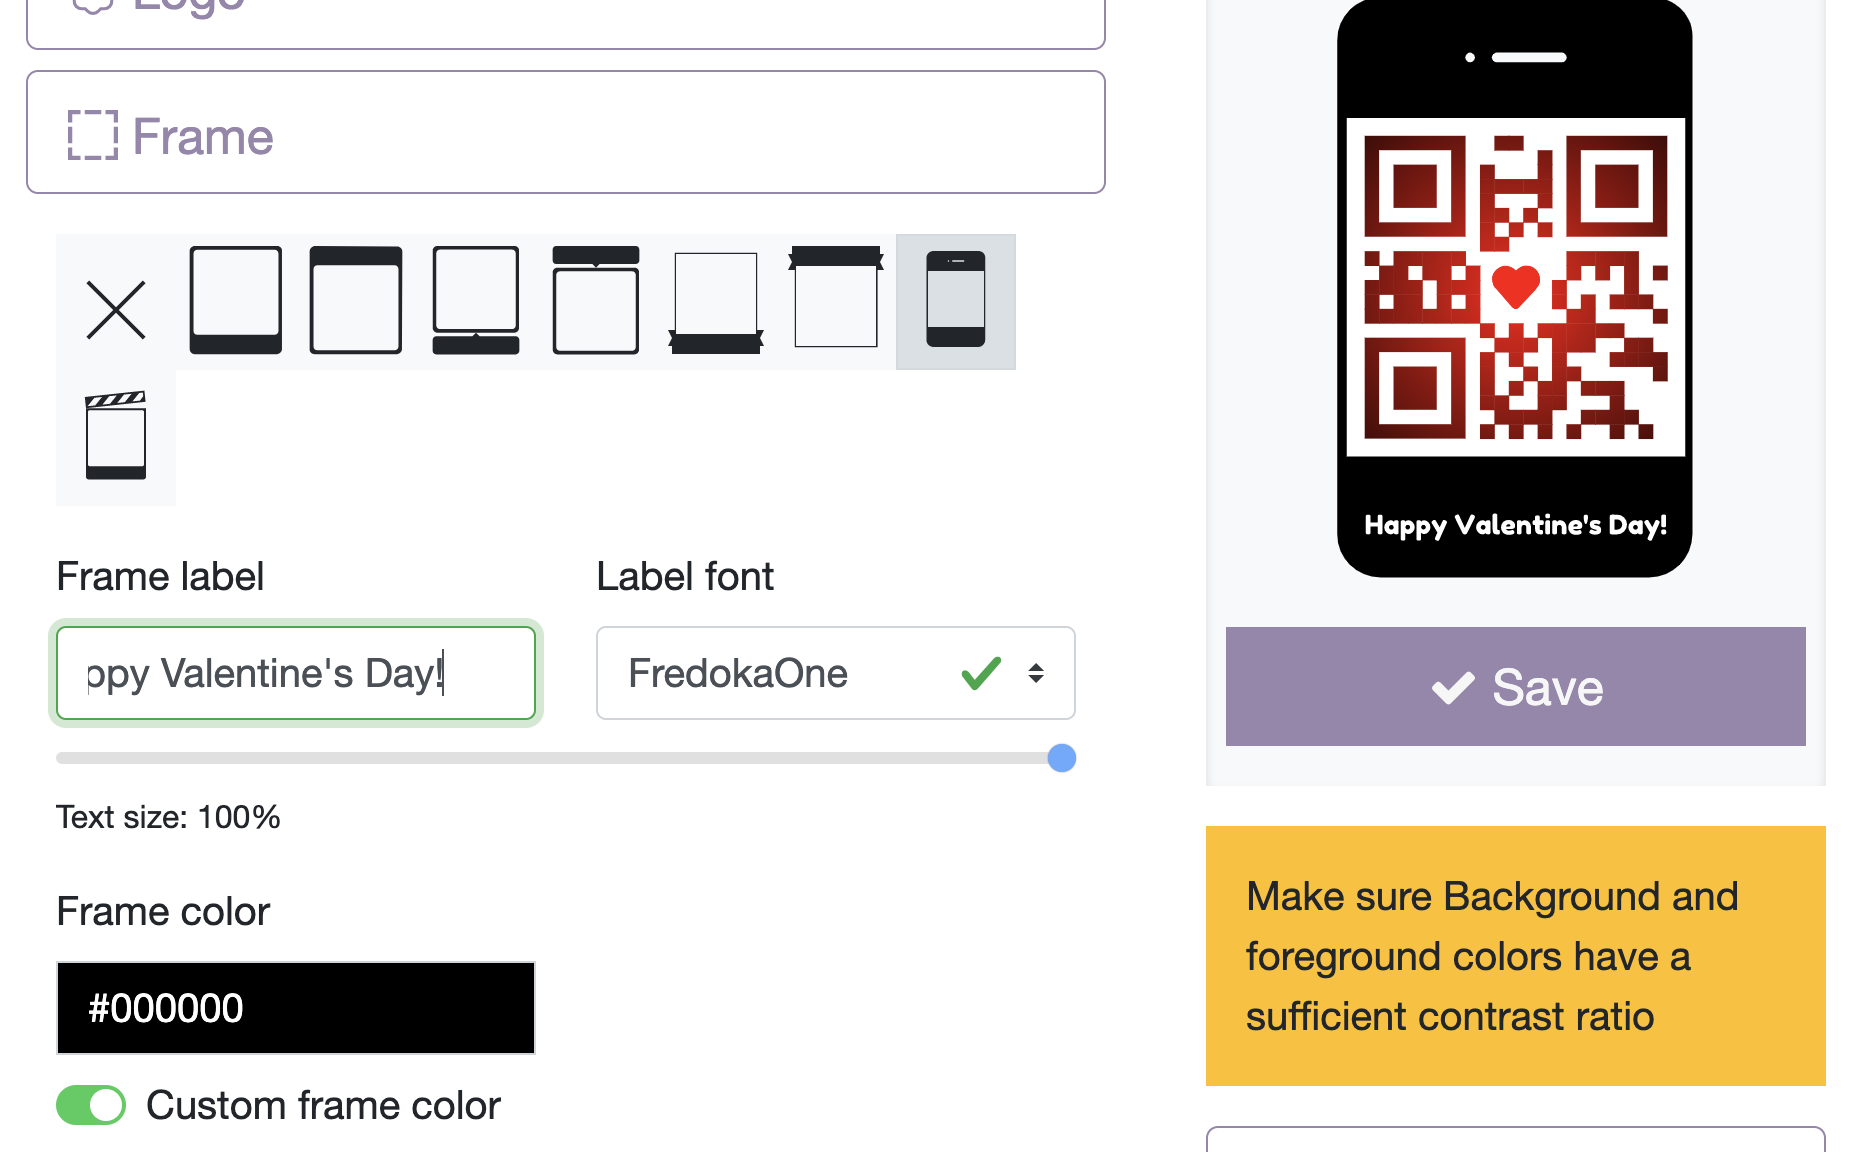Choose the frame with top label bar

pyautogui.click(x=355, y=300)
